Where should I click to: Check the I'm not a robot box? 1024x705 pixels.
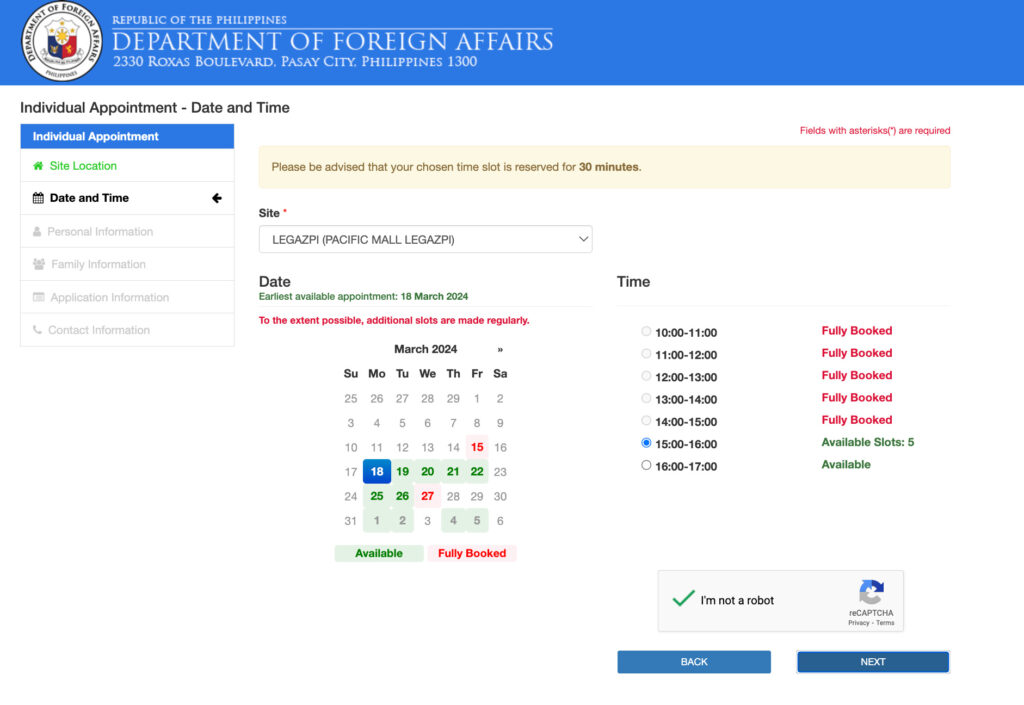click(685, 600)
